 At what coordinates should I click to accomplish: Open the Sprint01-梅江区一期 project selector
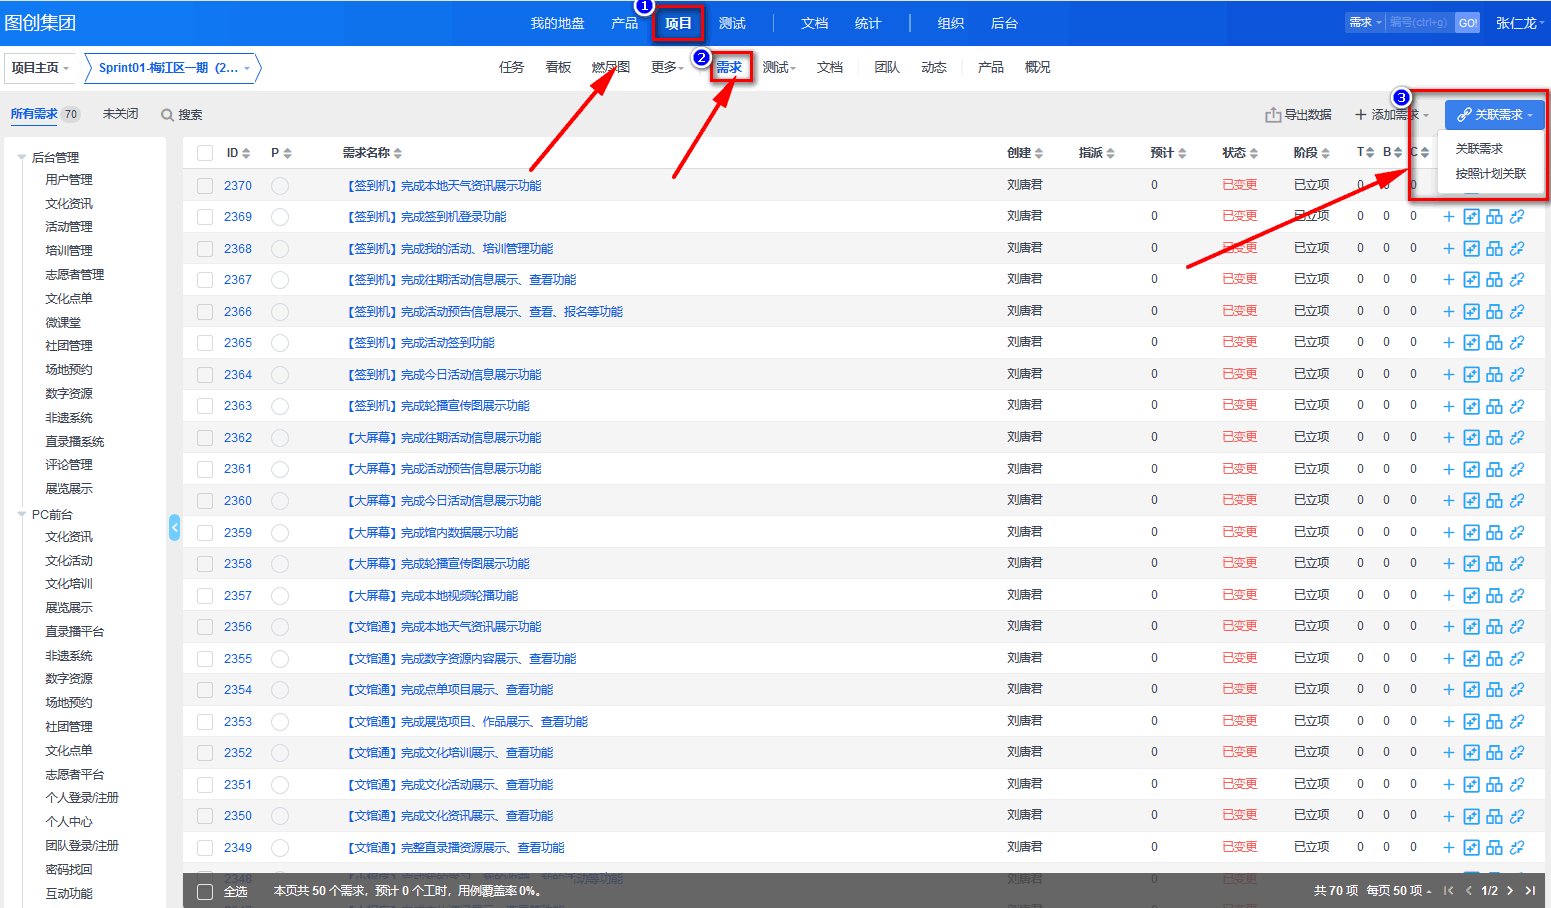(x=173, y=68)
